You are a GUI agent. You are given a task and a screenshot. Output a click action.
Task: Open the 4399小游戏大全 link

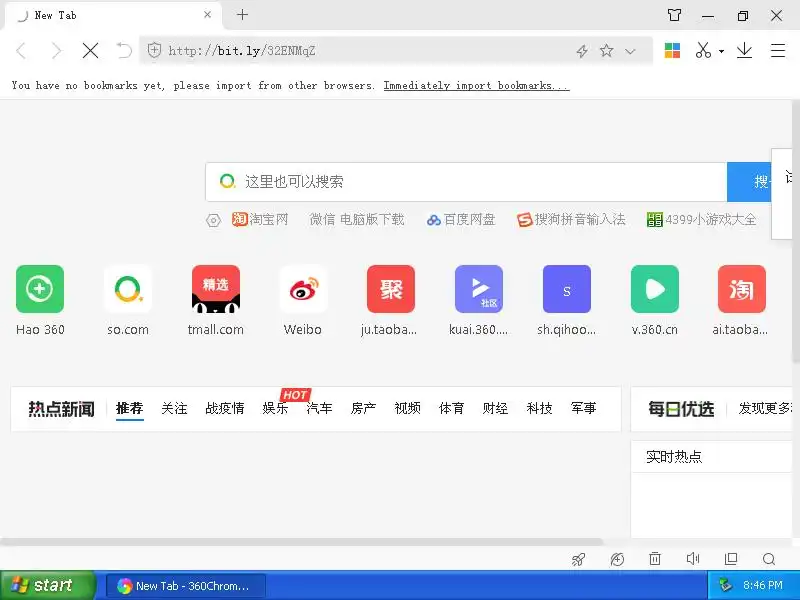[x=702, y=219]
